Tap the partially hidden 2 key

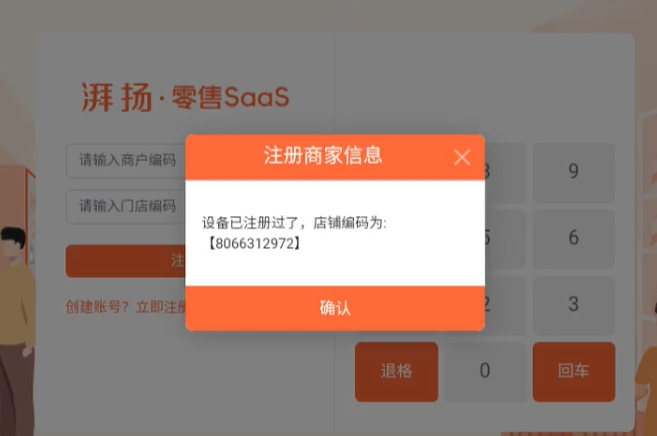point(505,304)
